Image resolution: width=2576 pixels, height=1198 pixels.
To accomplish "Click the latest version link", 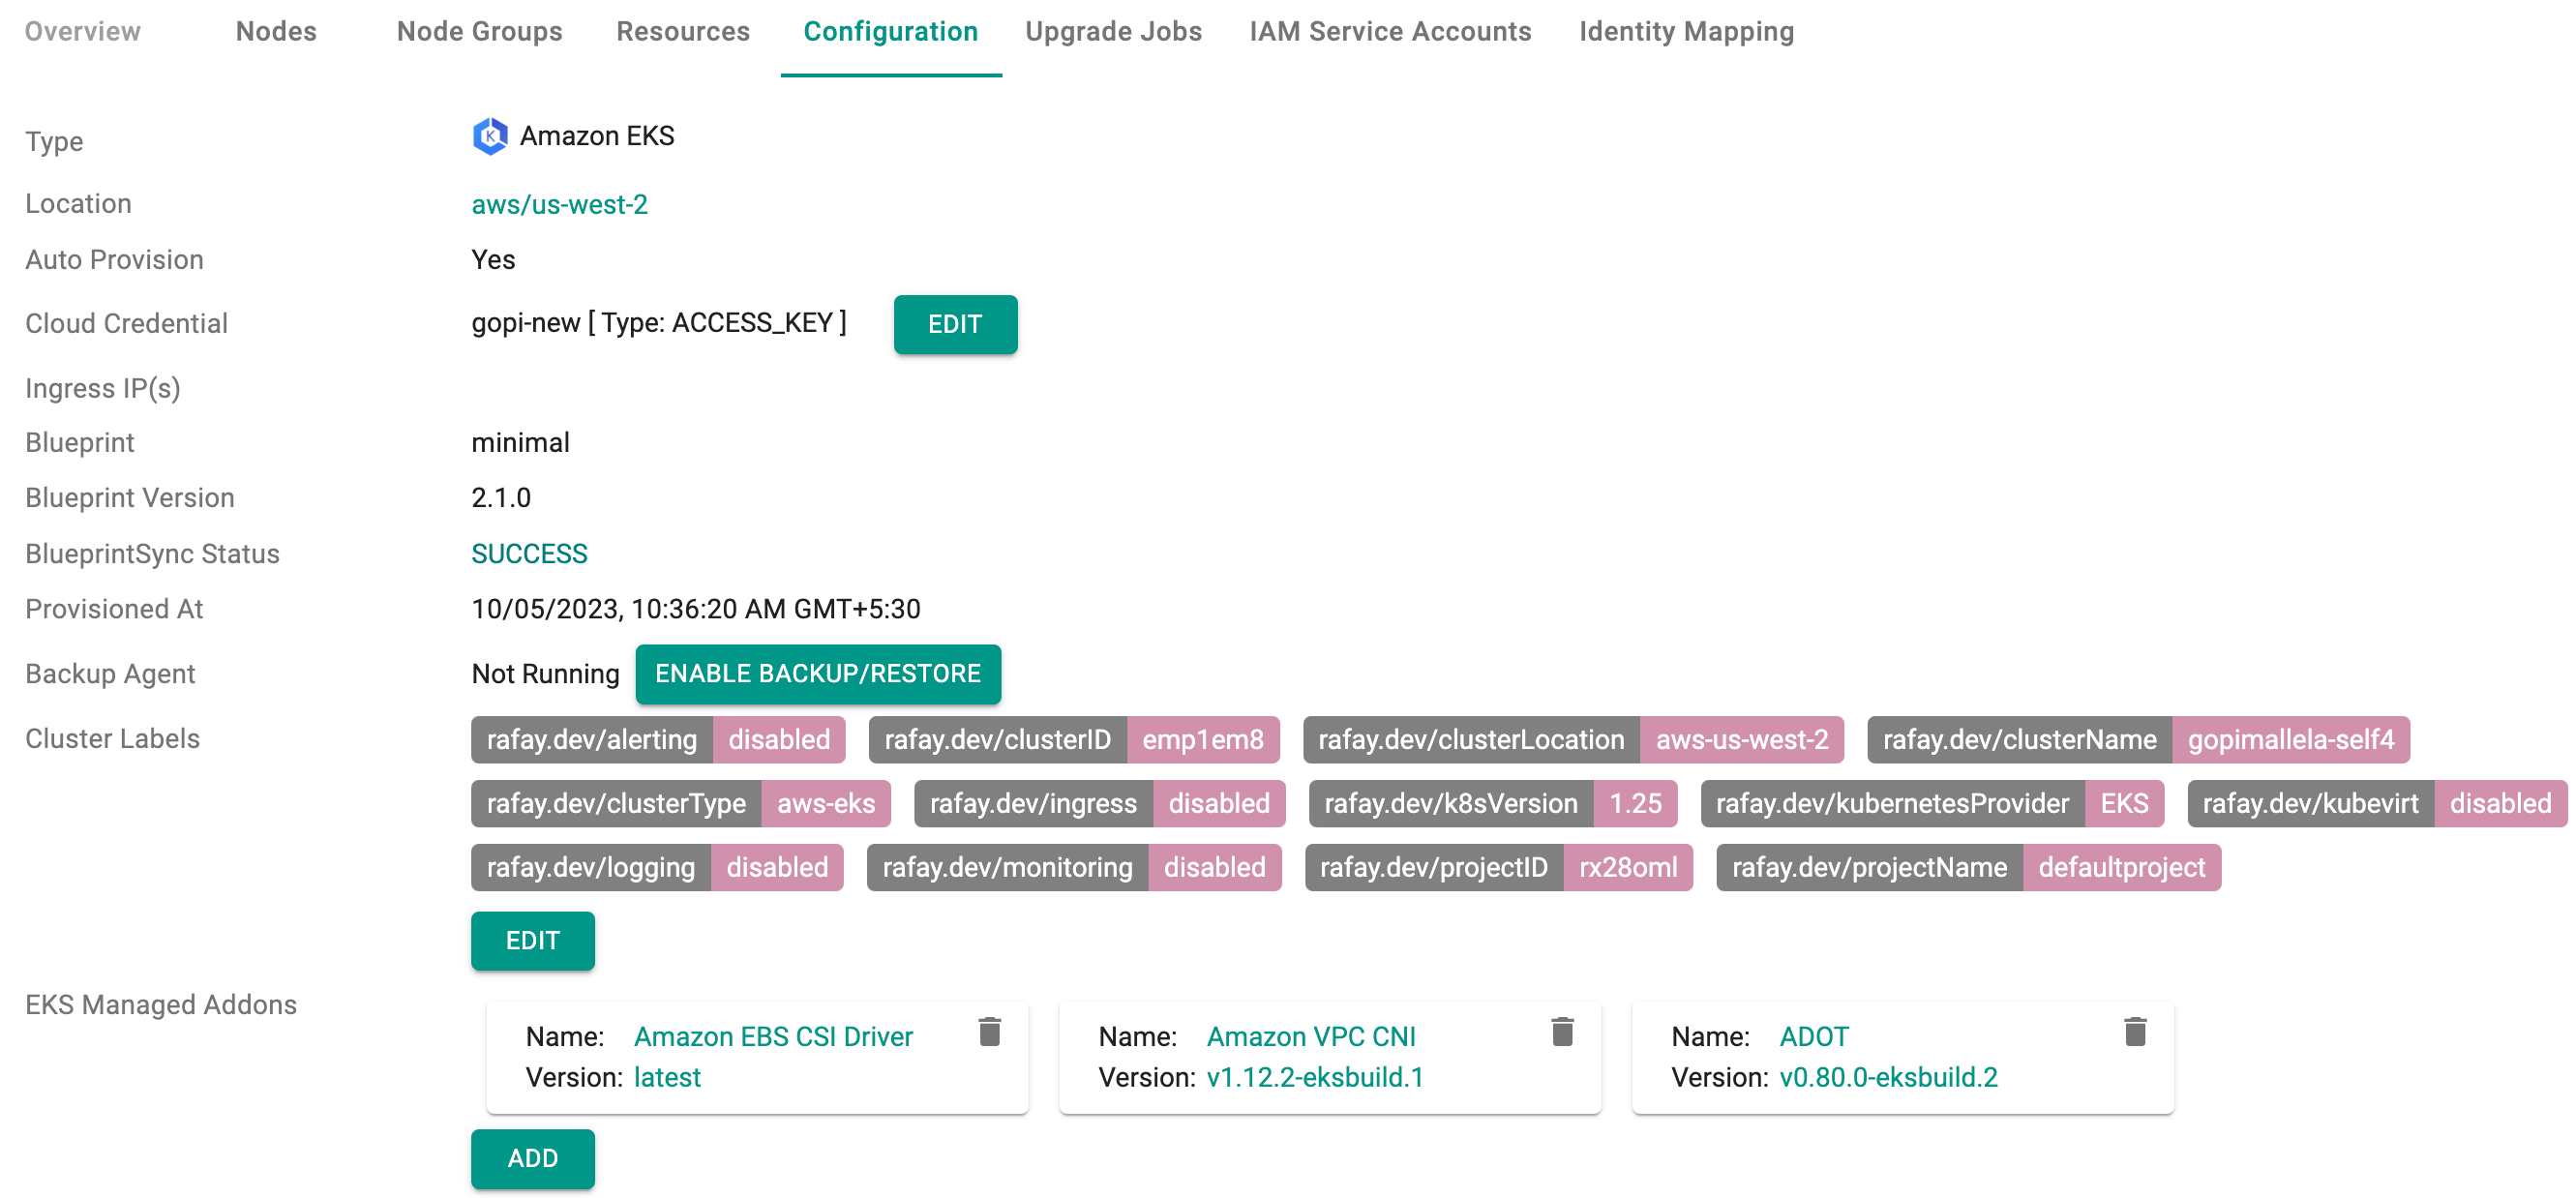I will point(668,1078).
